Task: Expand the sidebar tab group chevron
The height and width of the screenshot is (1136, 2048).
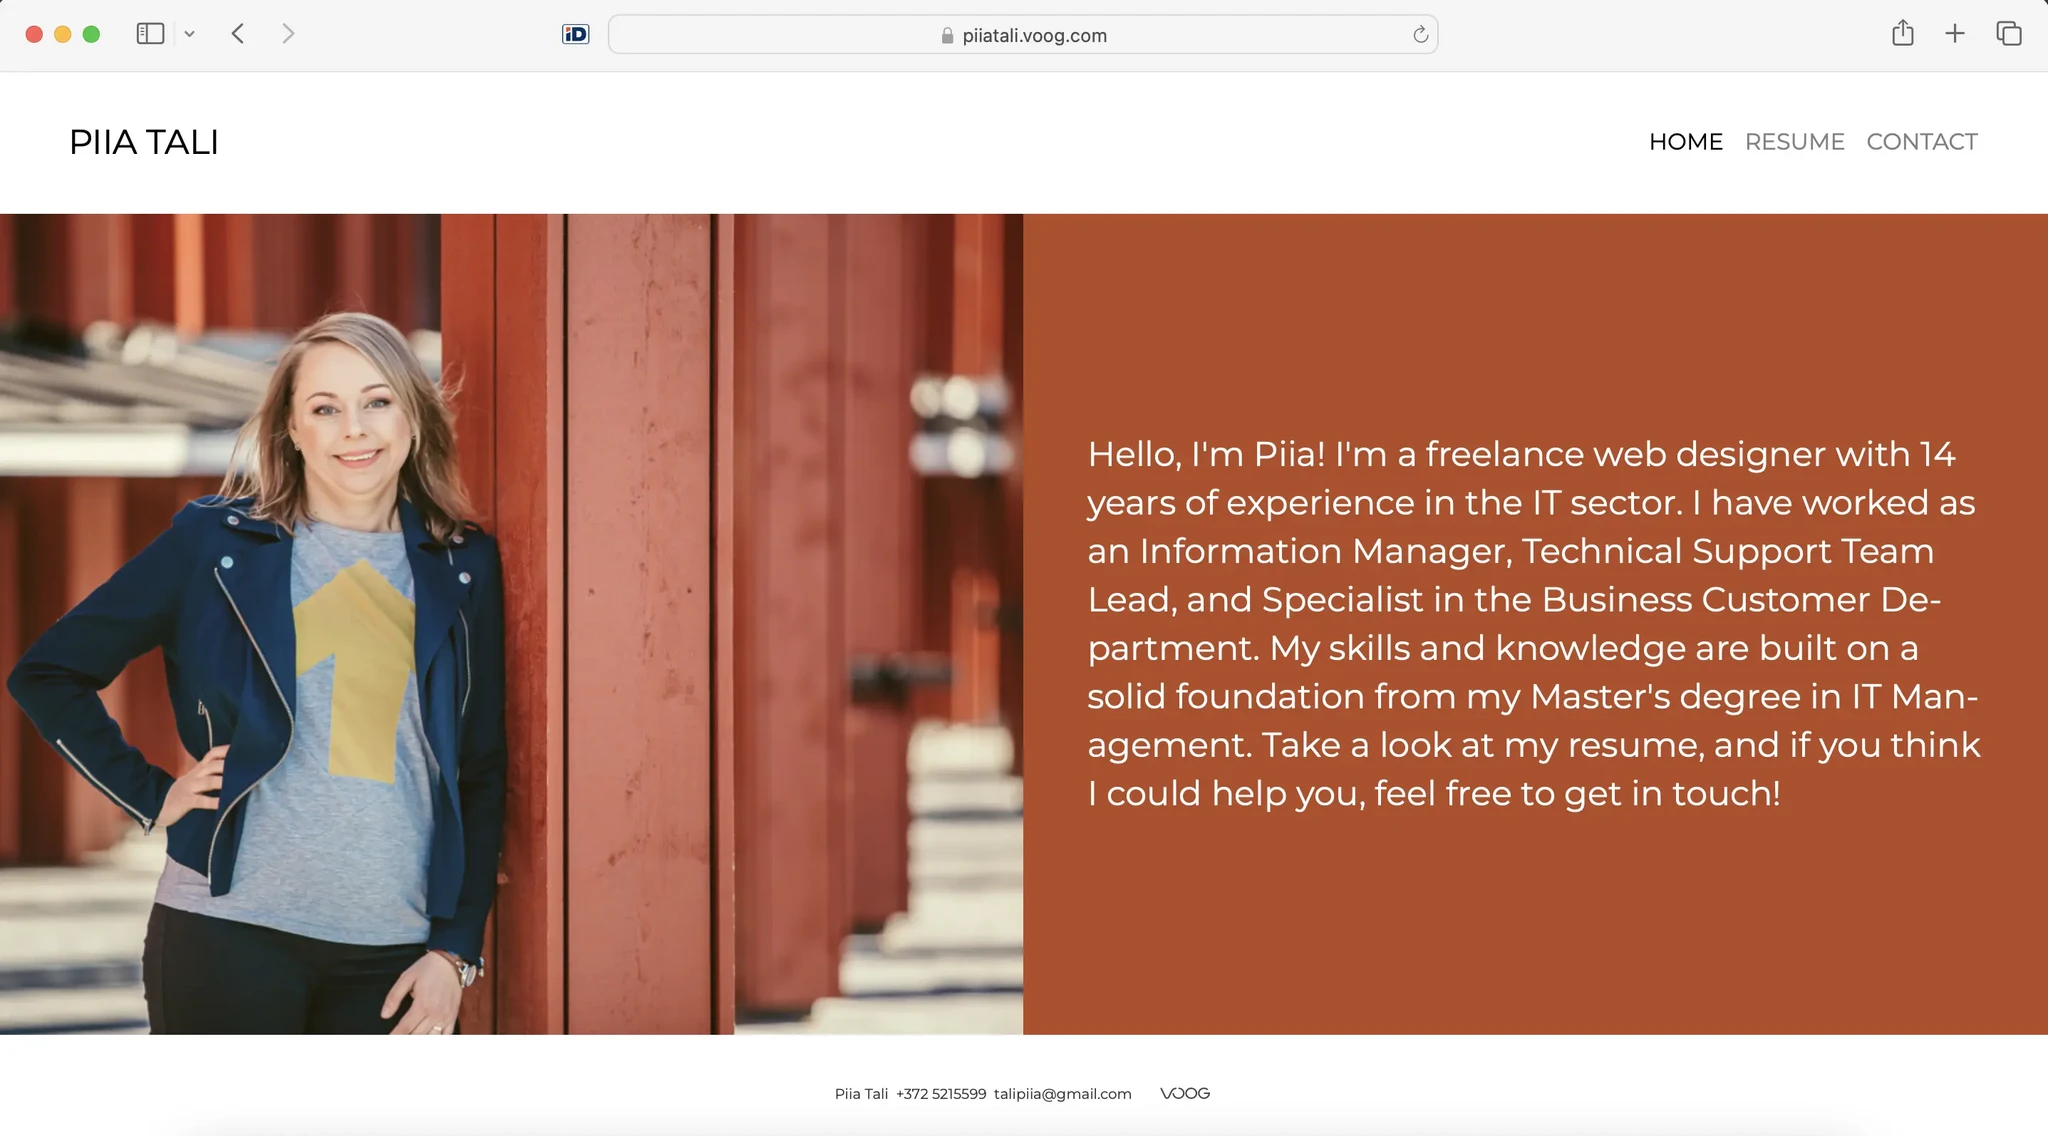Action: (x=189, y=34)
